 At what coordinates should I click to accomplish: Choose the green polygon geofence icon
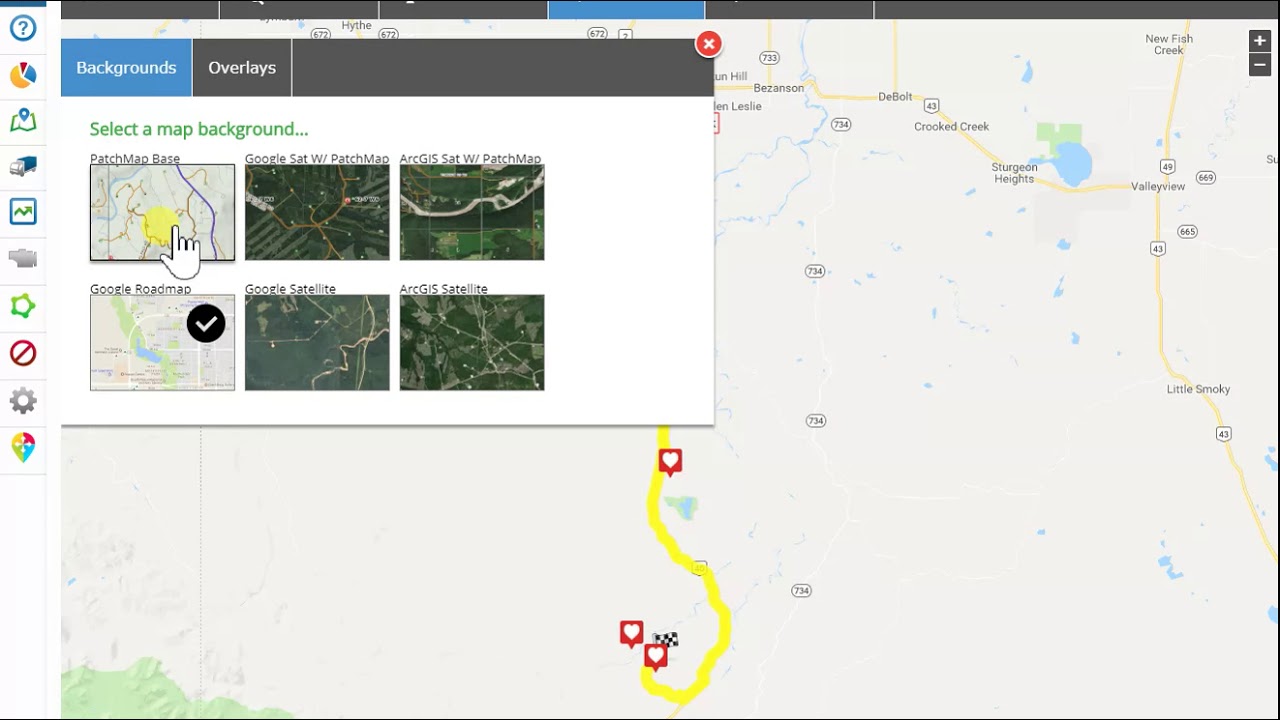pos(23,306)
